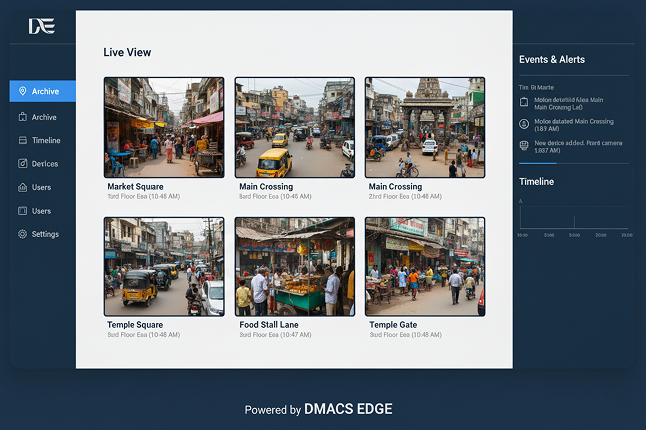Open the Main Crossing feed showing temple arch
646x430 pixels.
coord(425,127)
